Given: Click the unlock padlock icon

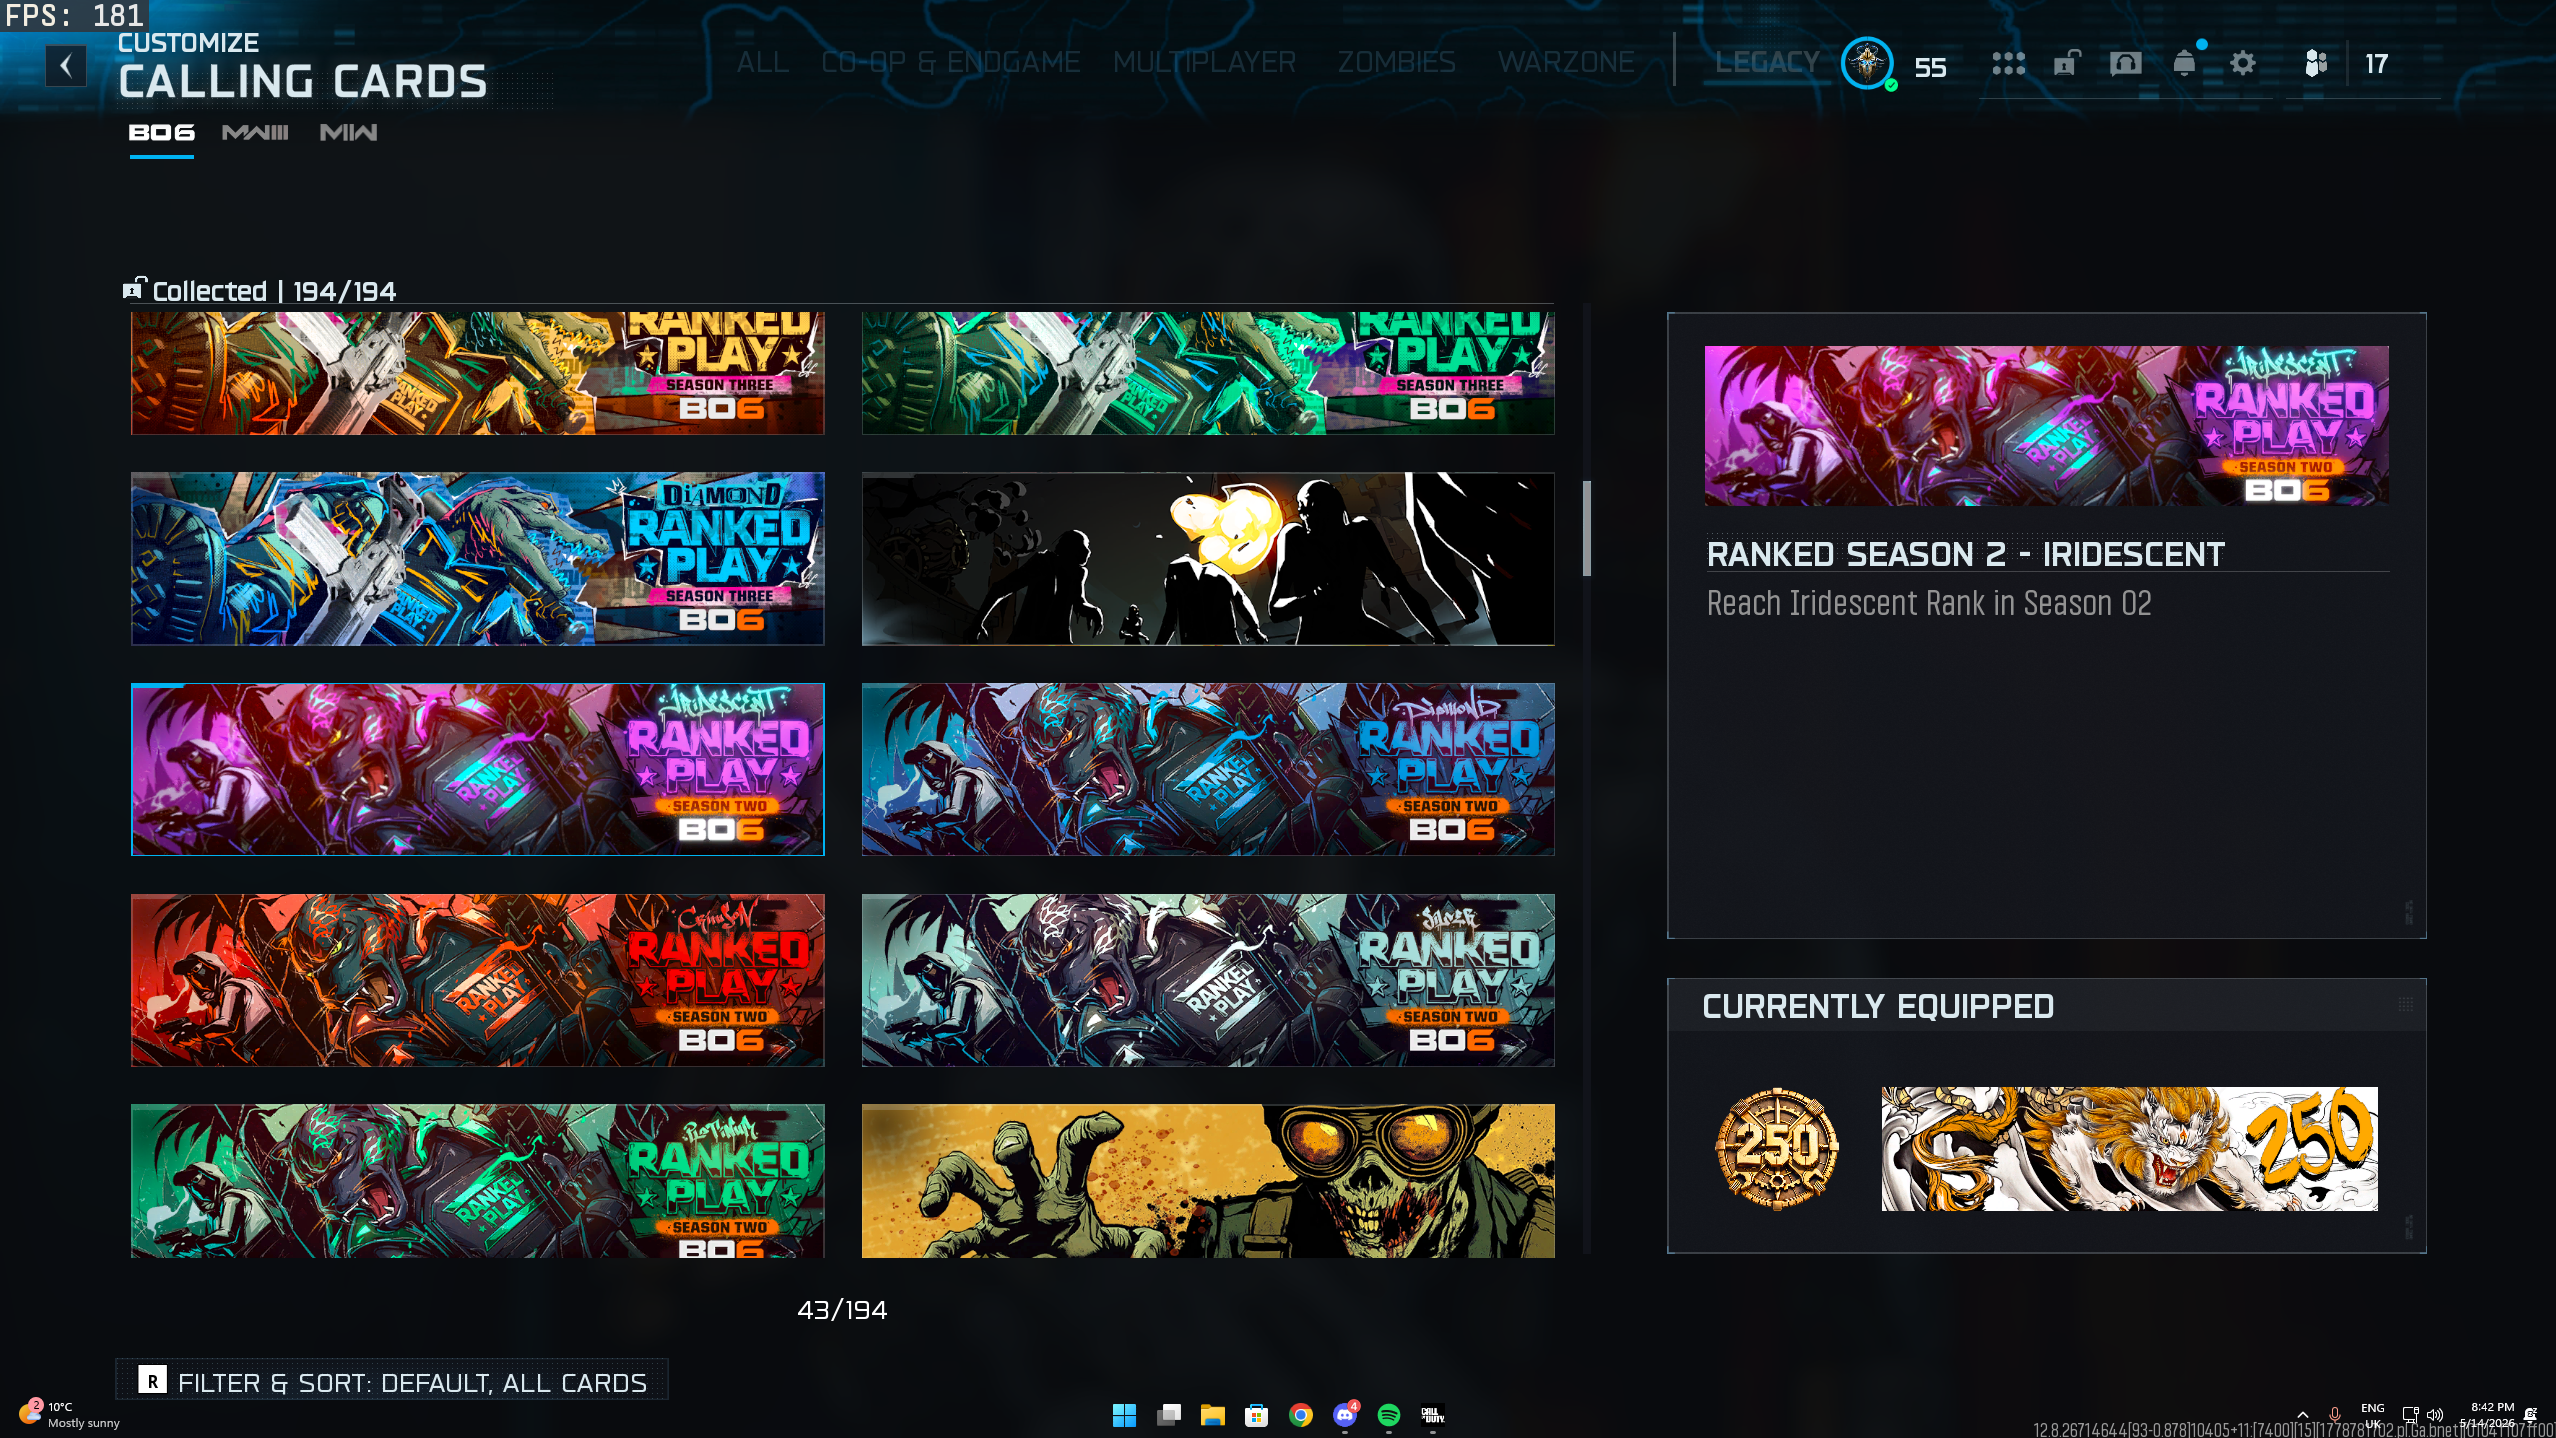Looking at the screenshot, I should pyautogui.click(x=2066, y=64).
